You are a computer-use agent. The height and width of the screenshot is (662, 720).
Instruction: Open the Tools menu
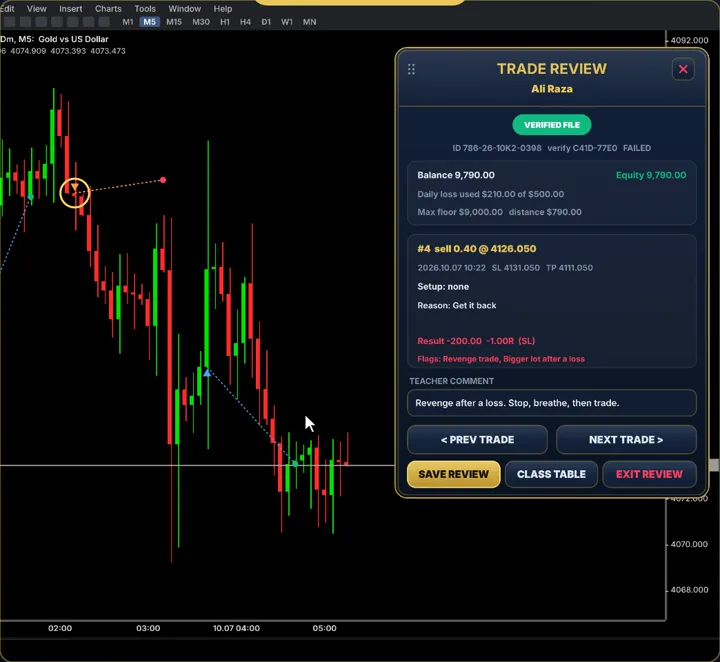(x=145, y=9)
